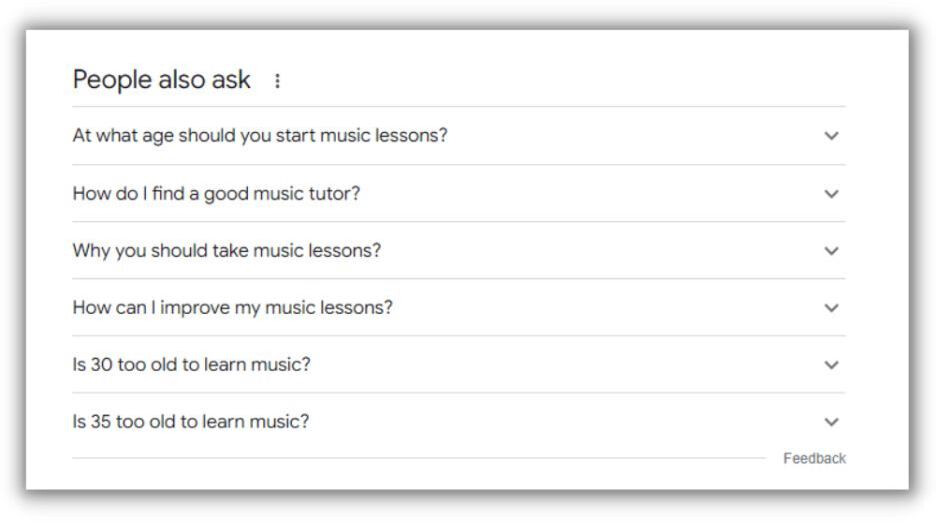936x526 pixels.
Task: Expand the Is 35 too old chevron
Action: 832,422
